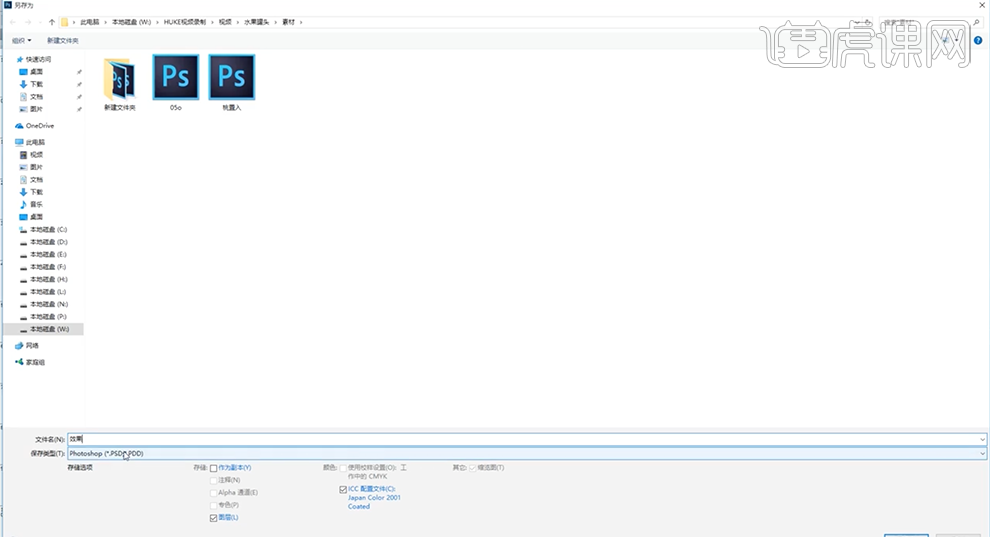The height and width of the screenshot is (537, 990).
Task: Open 快速访问 quick access in sidebar
Action: (x=33, y=59)
